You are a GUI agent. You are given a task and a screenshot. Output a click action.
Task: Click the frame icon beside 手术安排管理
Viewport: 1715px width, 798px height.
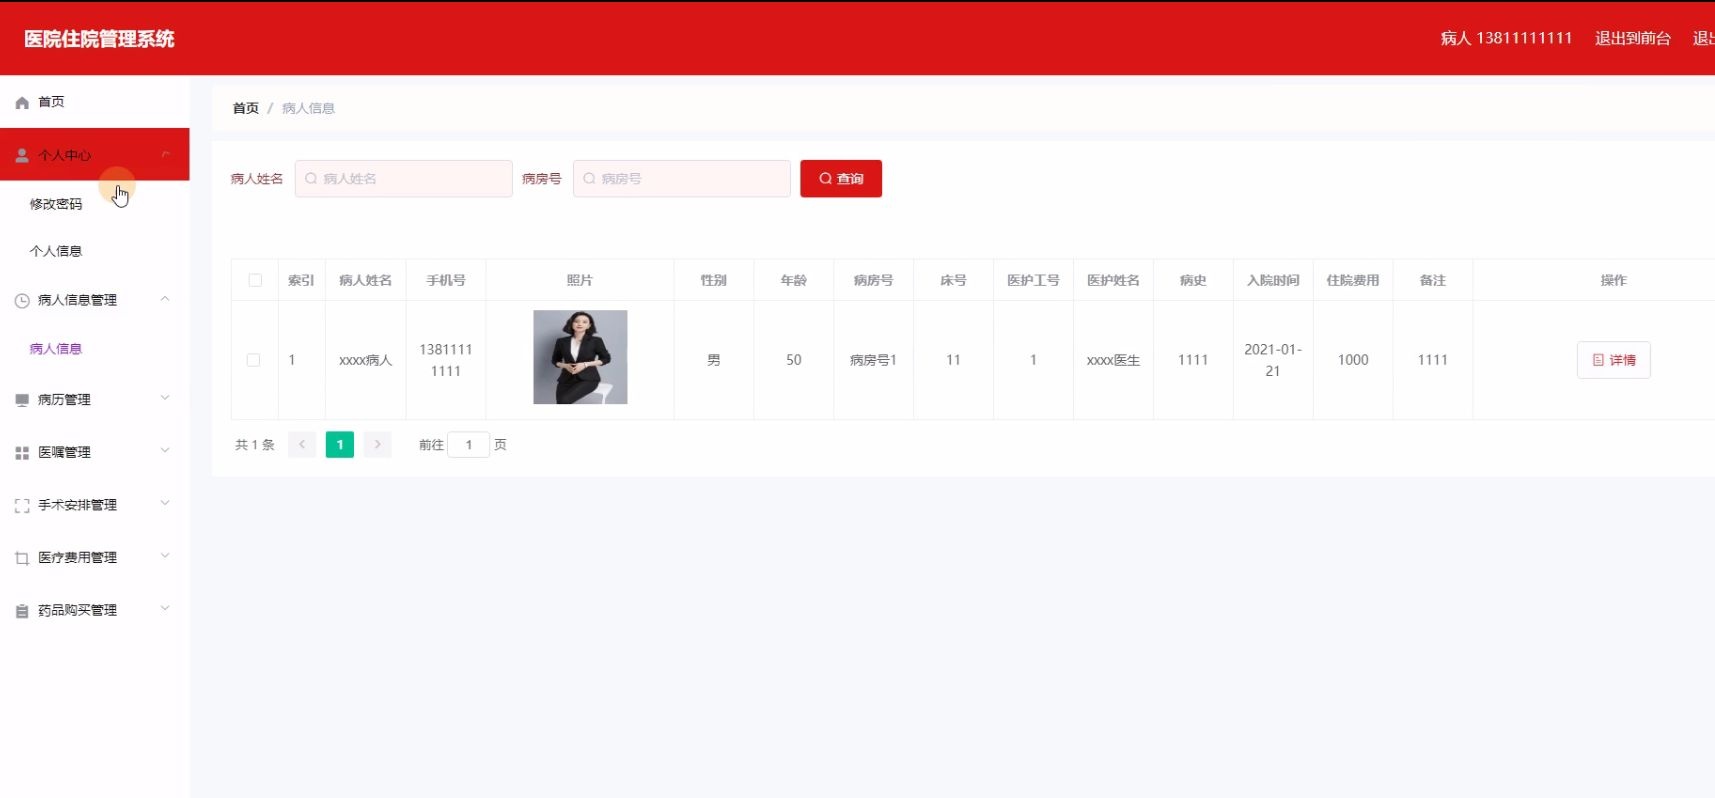pos(22,506)
